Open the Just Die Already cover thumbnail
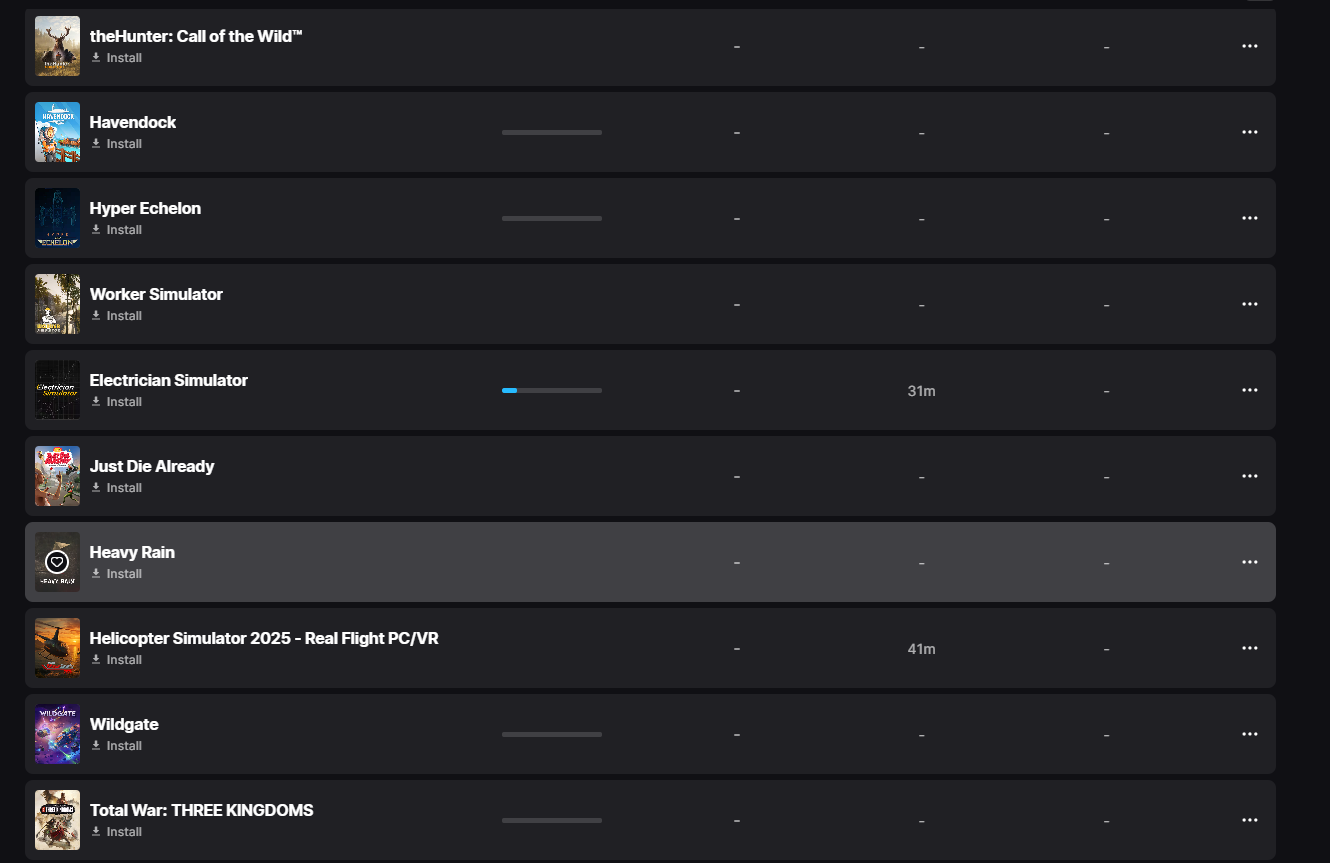 click(x=57, y=476)
